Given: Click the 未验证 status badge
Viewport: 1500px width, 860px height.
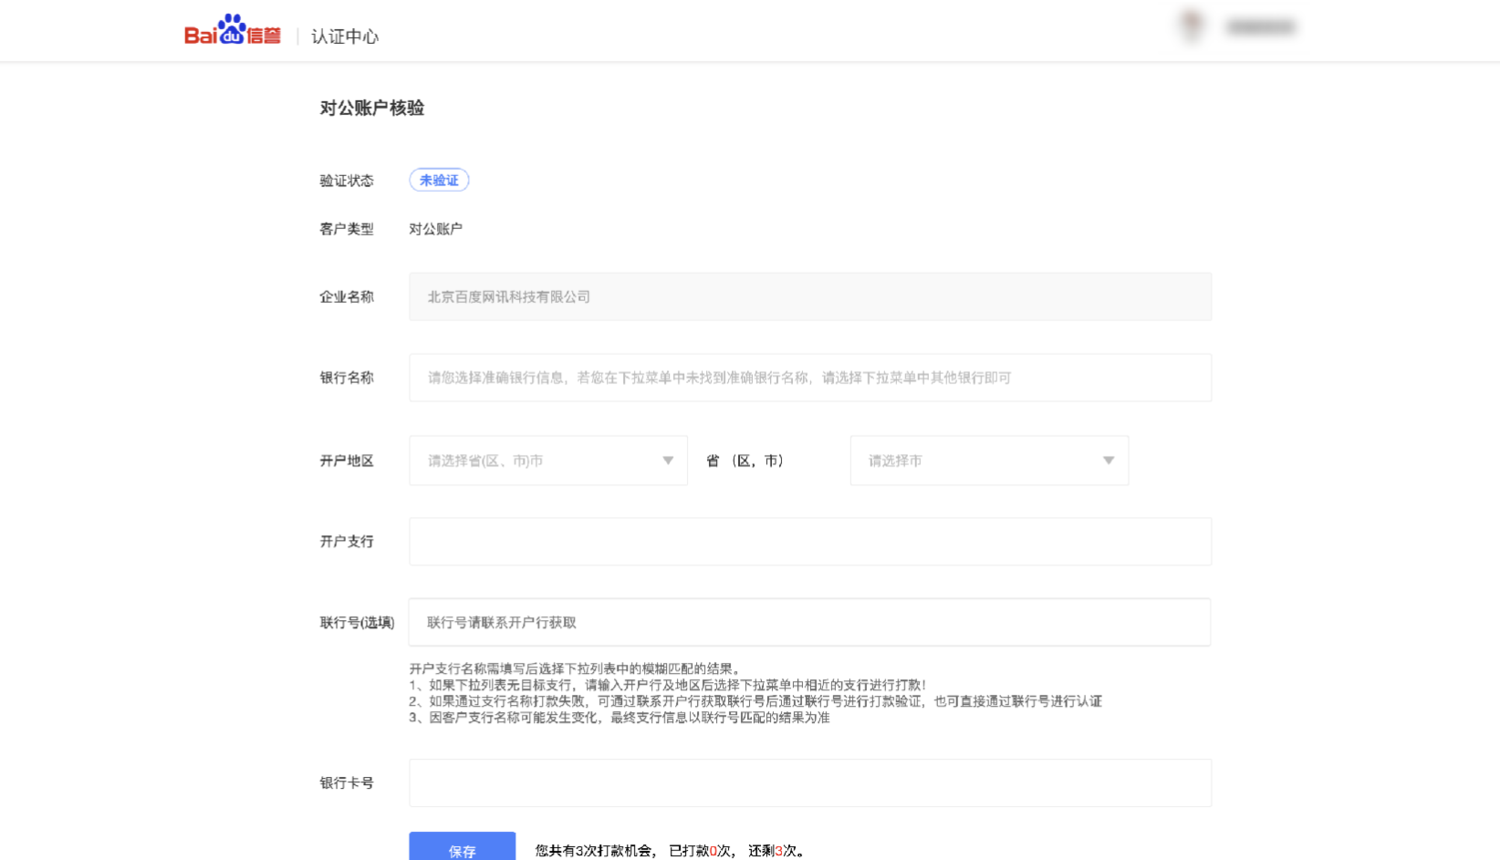Looking at the screenshot, I should point(439,180).
